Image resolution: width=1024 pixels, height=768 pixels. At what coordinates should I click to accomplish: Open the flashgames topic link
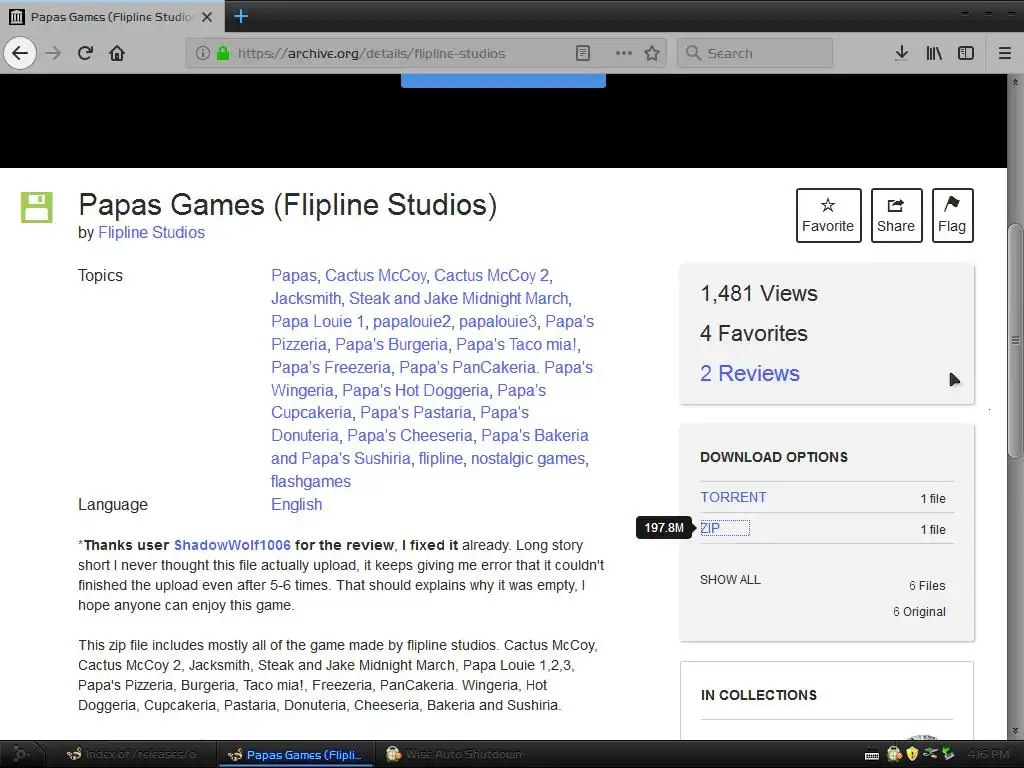click(311, 481)
